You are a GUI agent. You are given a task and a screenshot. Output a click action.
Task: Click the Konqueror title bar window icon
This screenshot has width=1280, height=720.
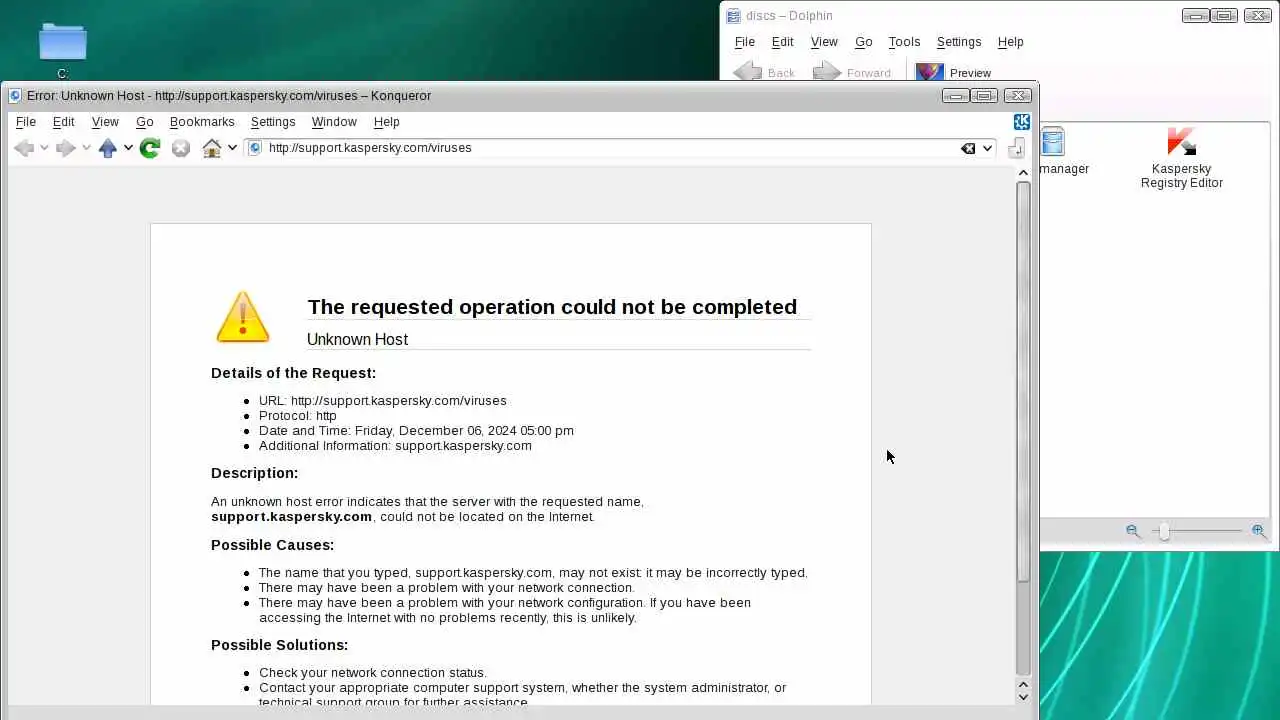15,96
